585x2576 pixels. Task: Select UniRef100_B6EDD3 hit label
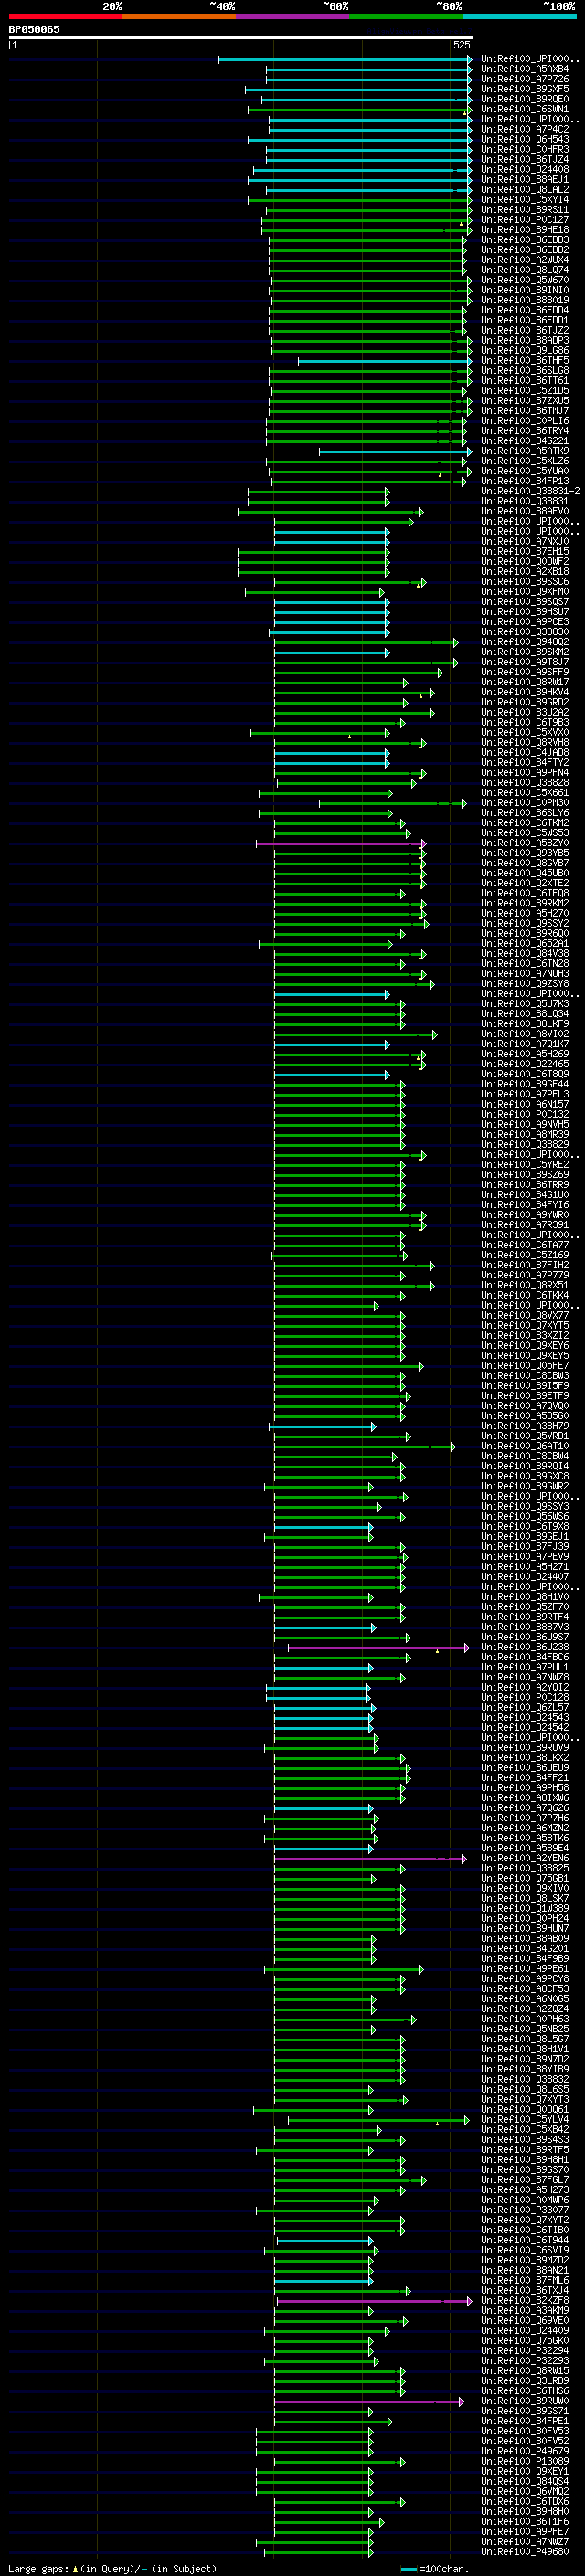click(525, 240)
